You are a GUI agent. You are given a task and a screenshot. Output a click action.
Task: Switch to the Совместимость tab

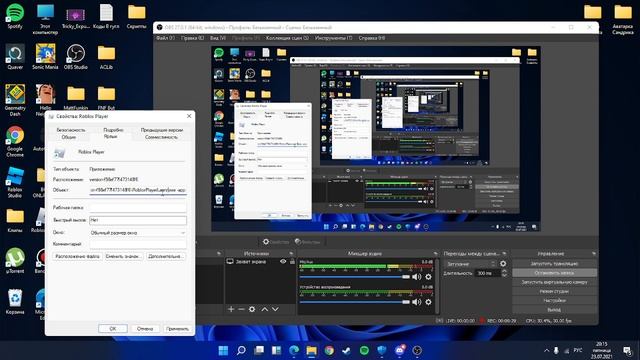[x=161, y=137]
